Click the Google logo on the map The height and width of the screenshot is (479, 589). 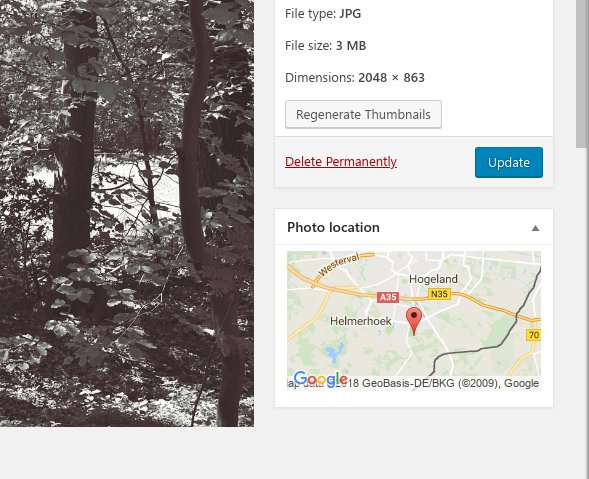tap(320, 379)
